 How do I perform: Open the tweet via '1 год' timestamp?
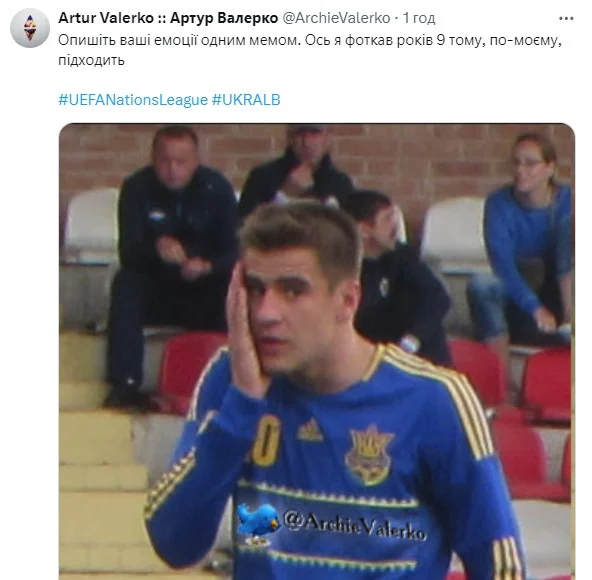coord(419,18)
